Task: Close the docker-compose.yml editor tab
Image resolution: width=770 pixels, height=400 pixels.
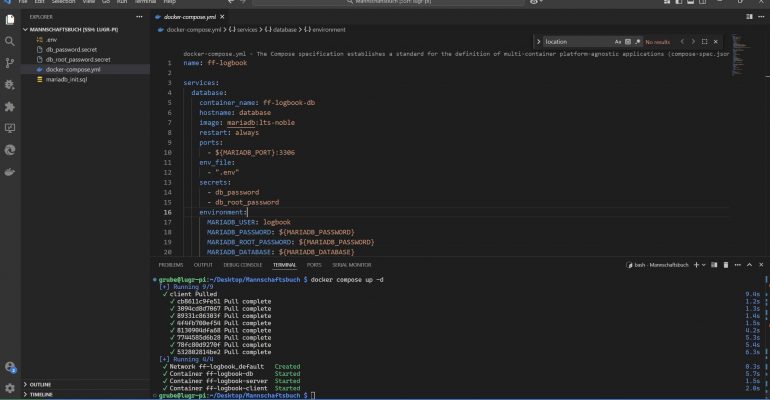Action: coord(222,17)
